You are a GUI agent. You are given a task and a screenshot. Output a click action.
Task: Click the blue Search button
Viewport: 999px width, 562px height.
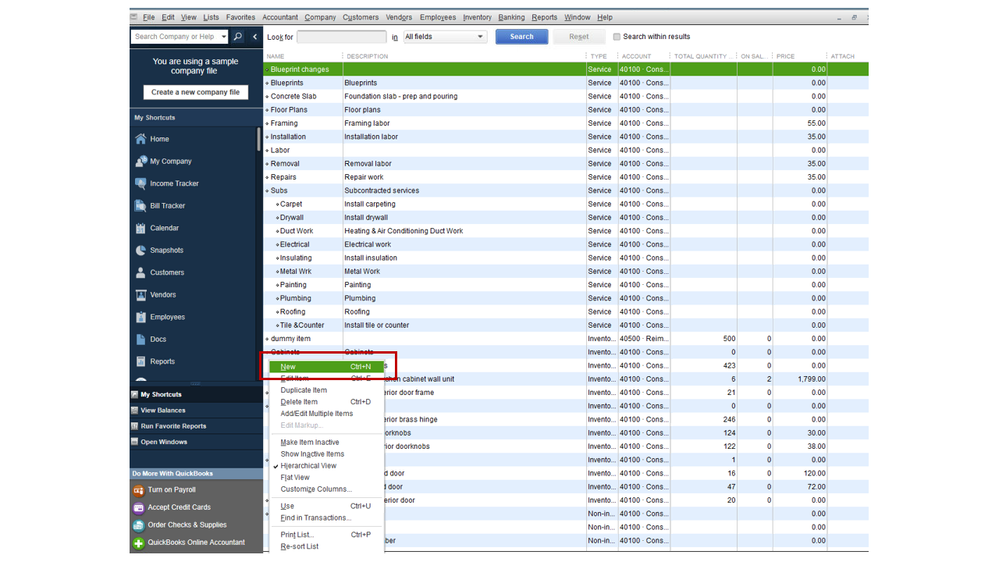click(x=522, y=37)
